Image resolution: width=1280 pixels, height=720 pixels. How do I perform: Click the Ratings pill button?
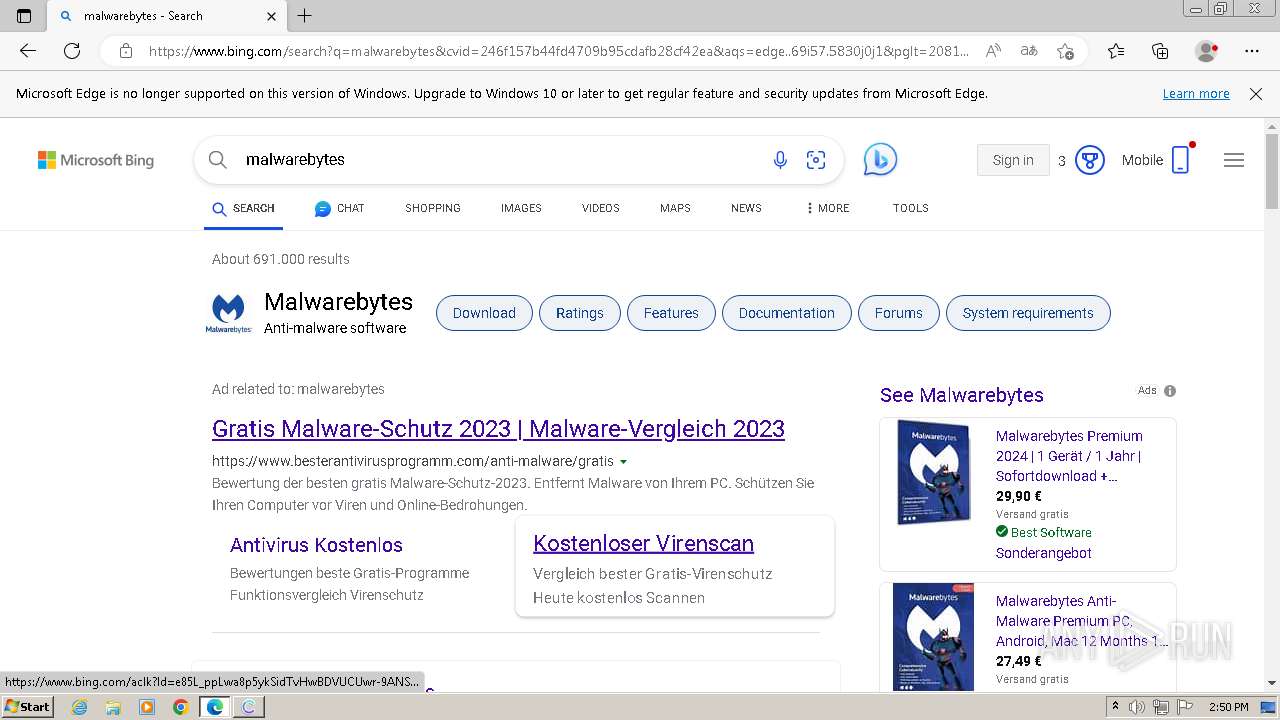[580, 313]
